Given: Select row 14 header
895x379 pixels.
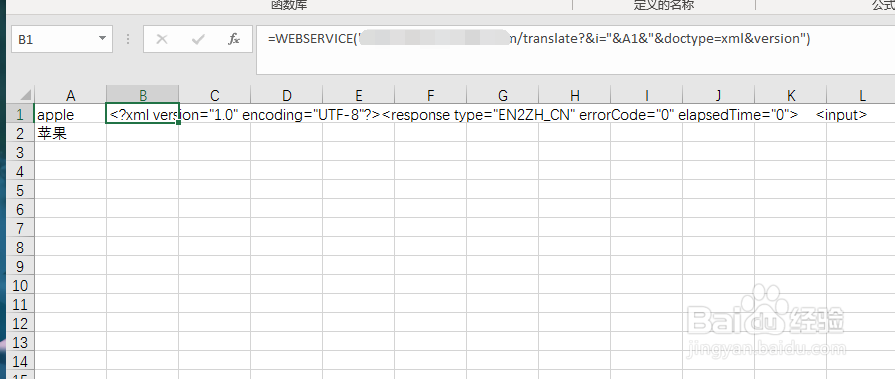Looking at the screenshot, I should point(21,361).
